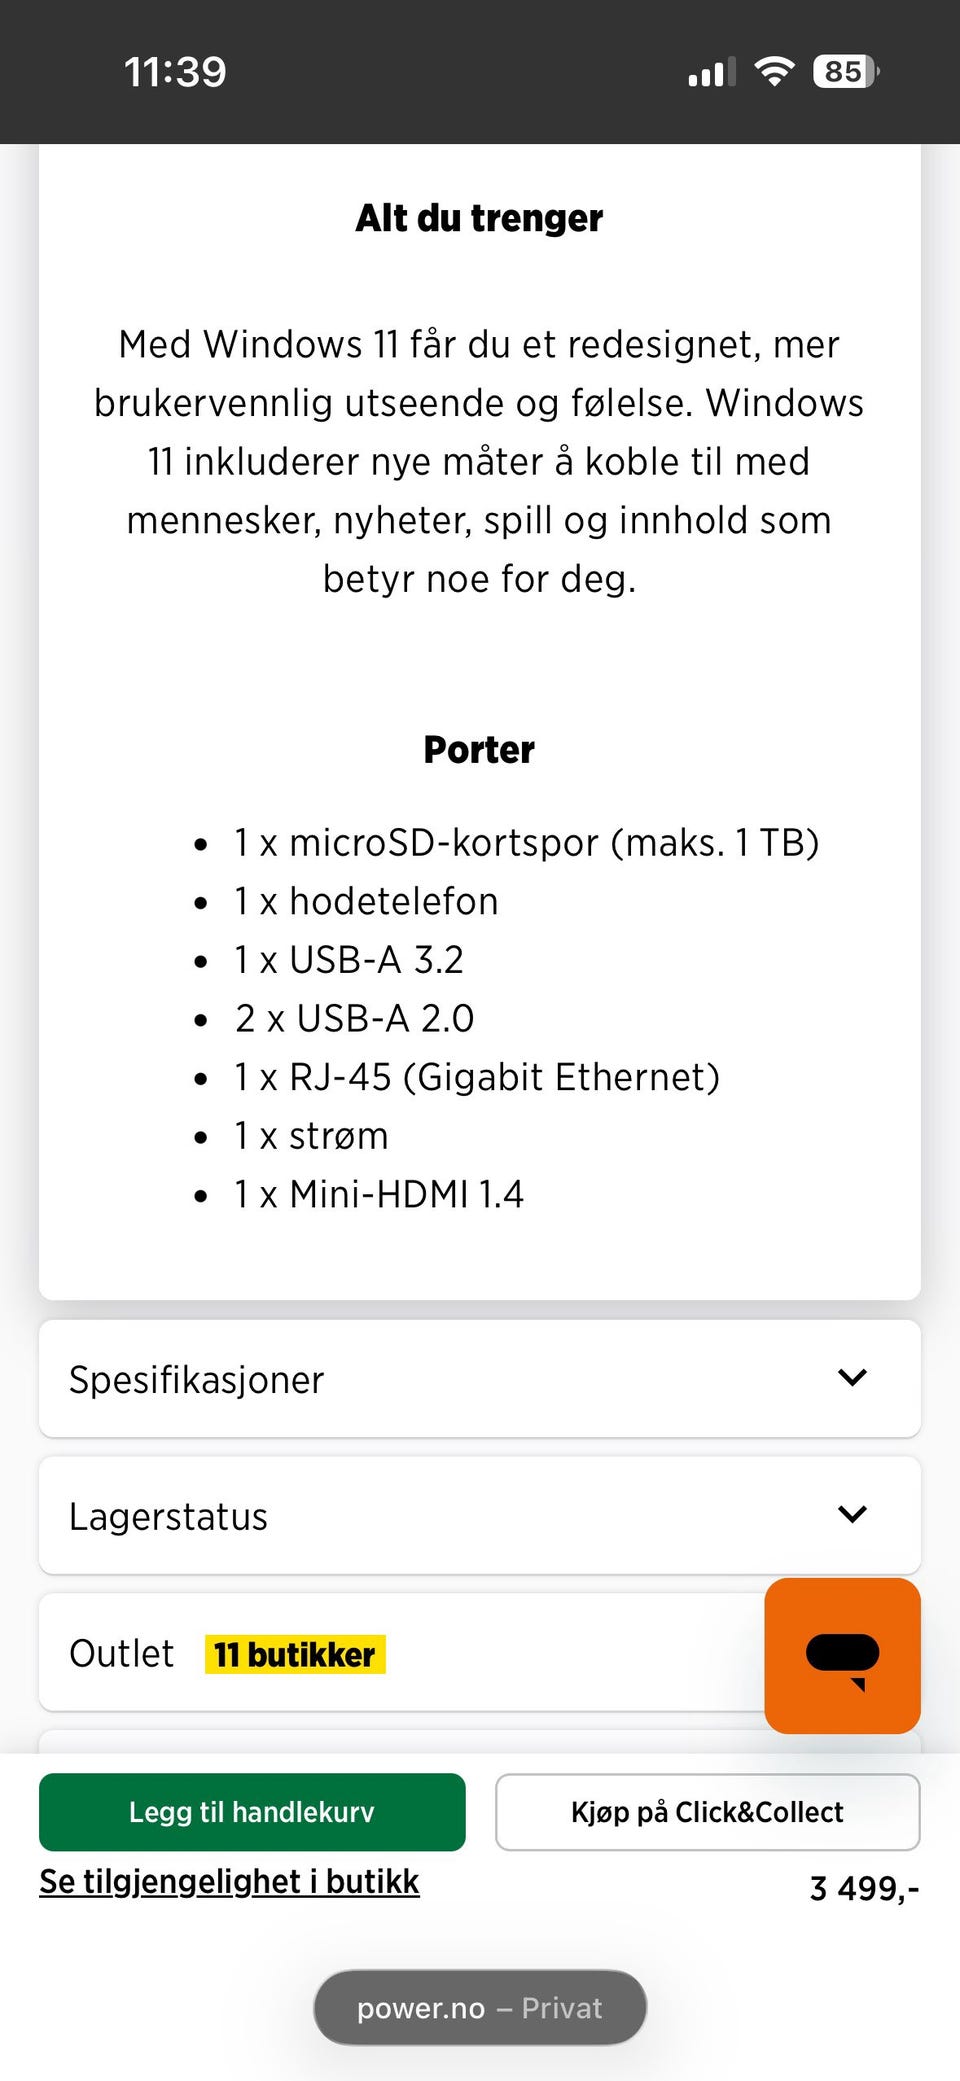Open the orange chat bubble widget

(x=842, y=1655)
